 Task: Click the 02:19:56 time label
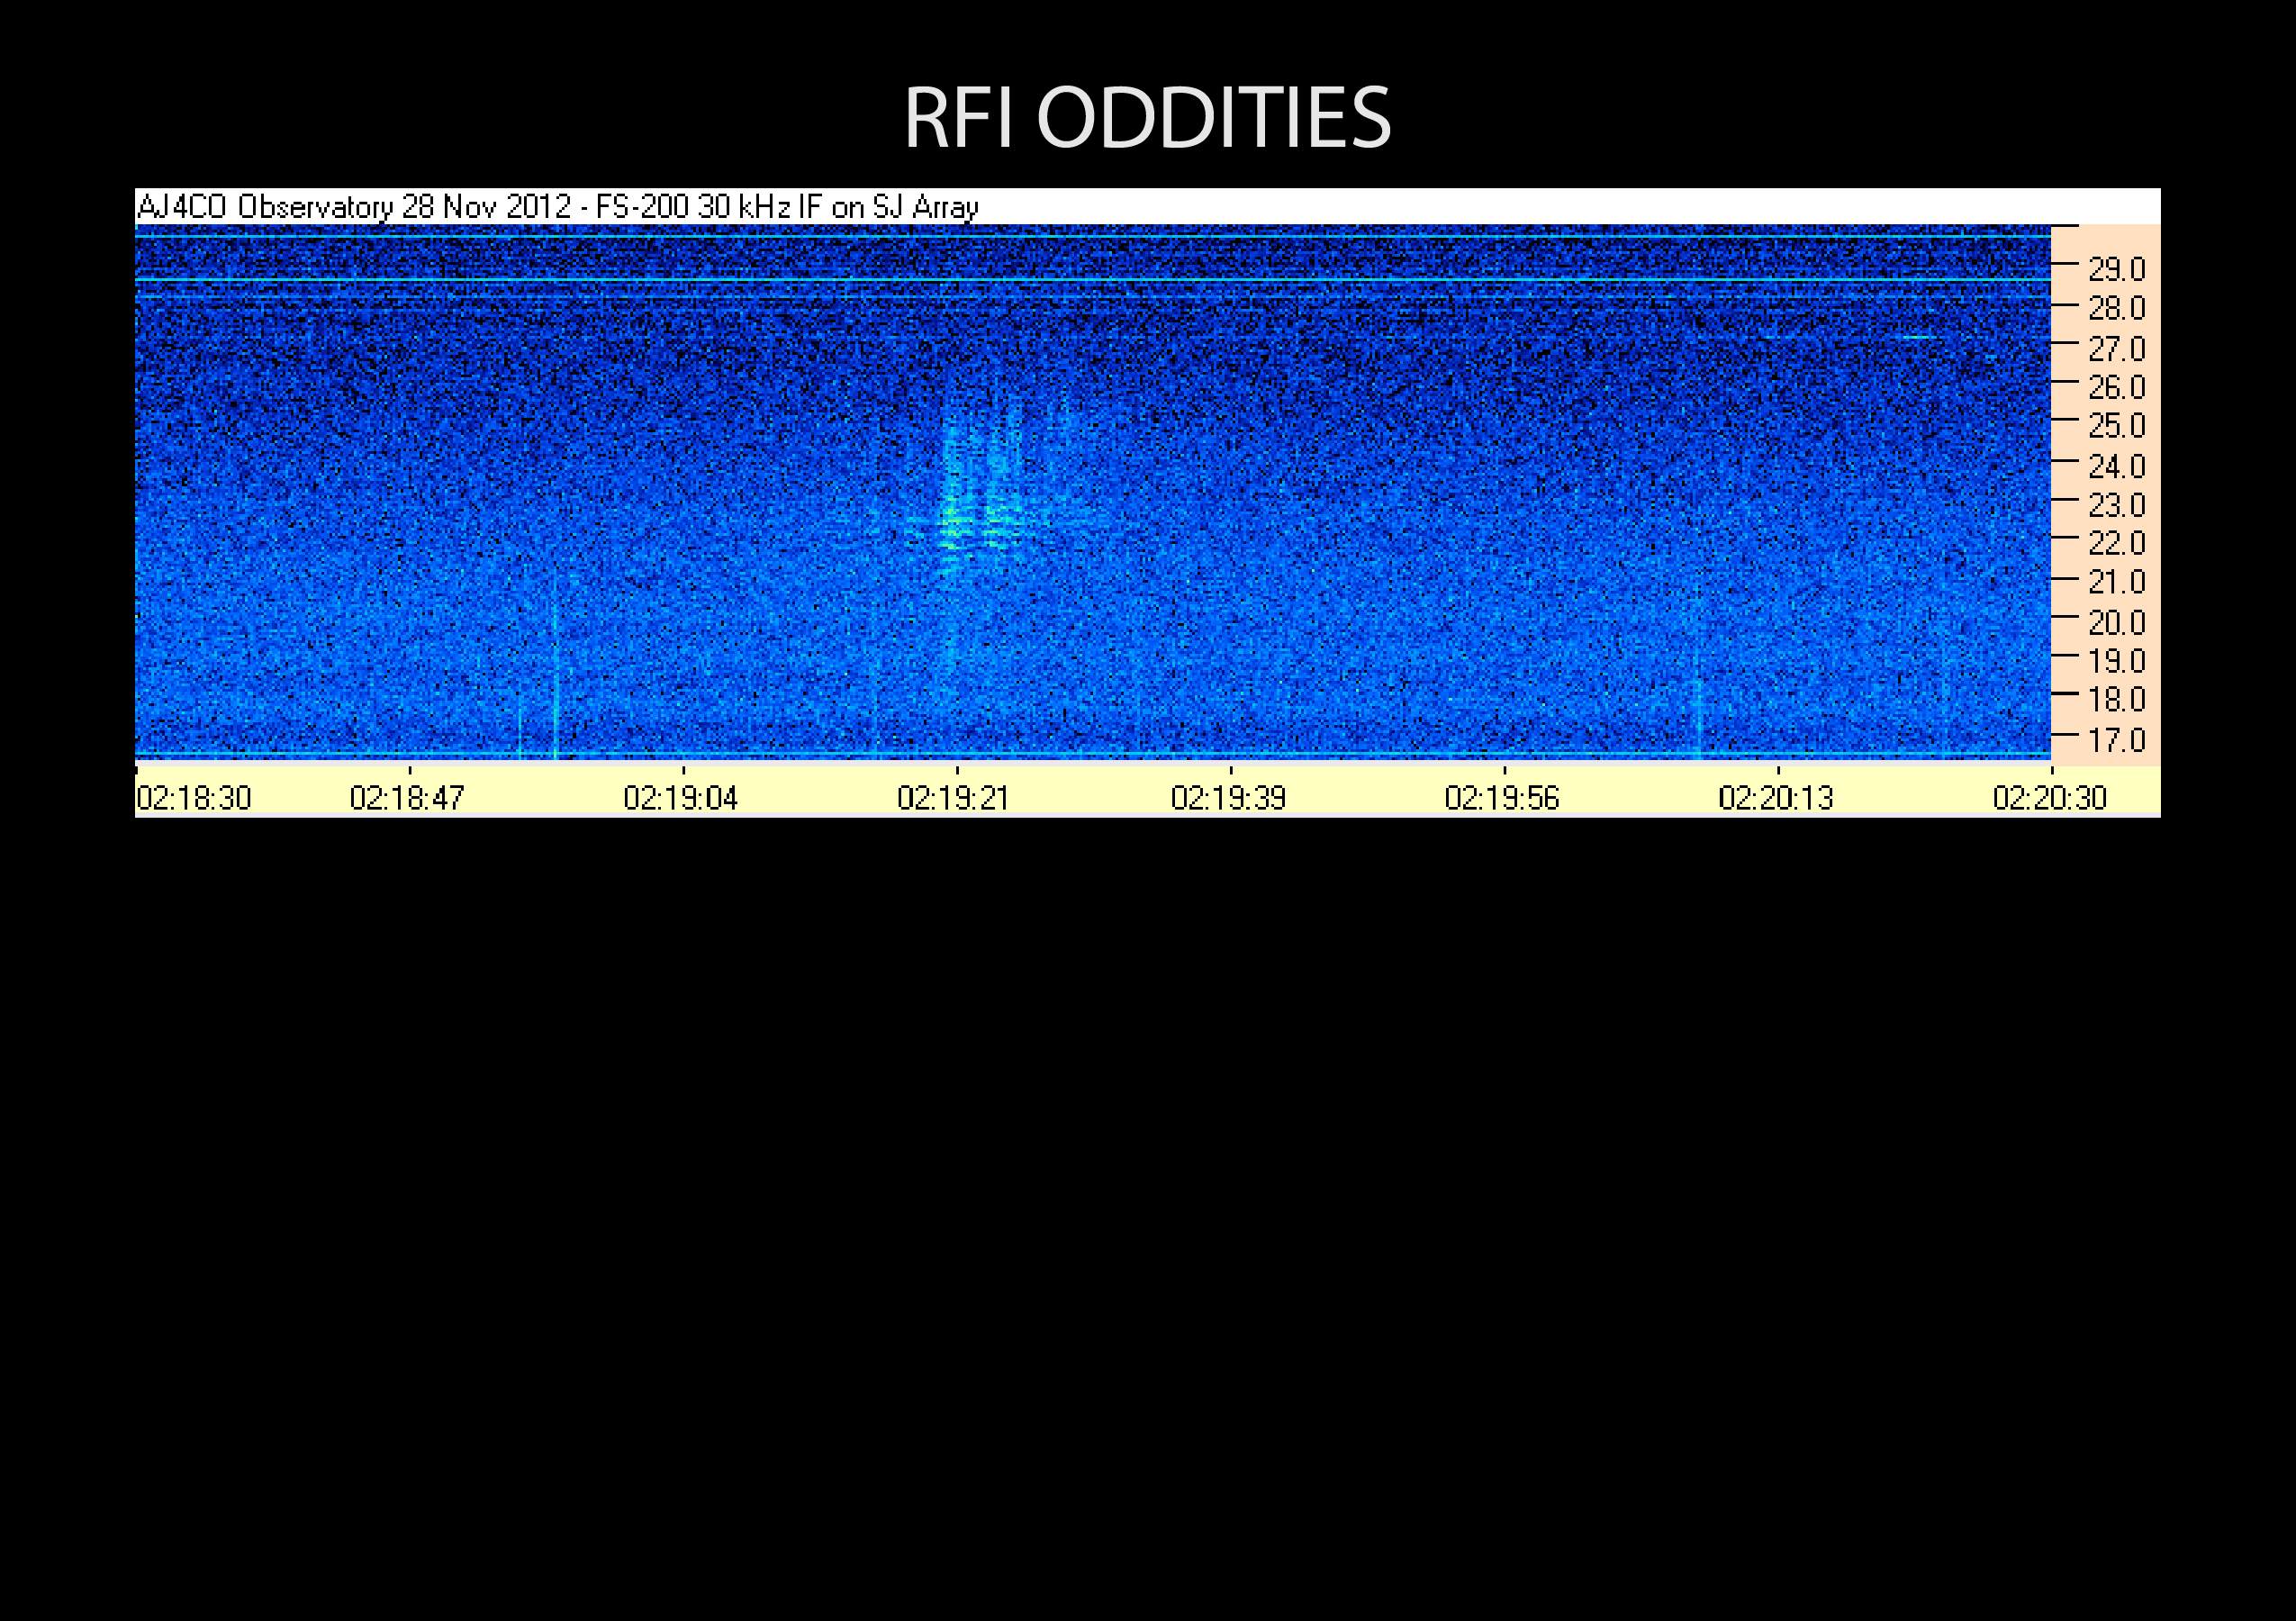(x=1502, y=798)
